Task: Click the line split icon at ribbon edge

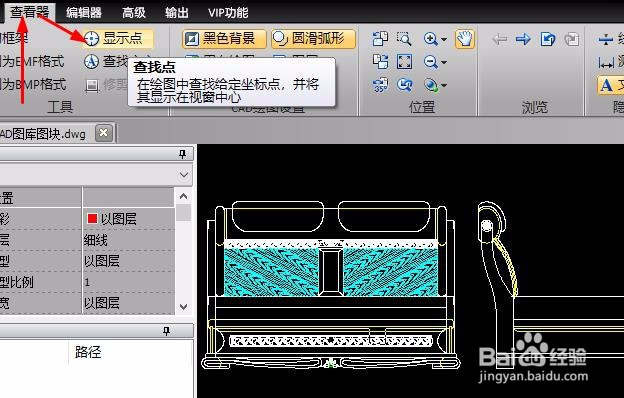Action: (605, 39)
